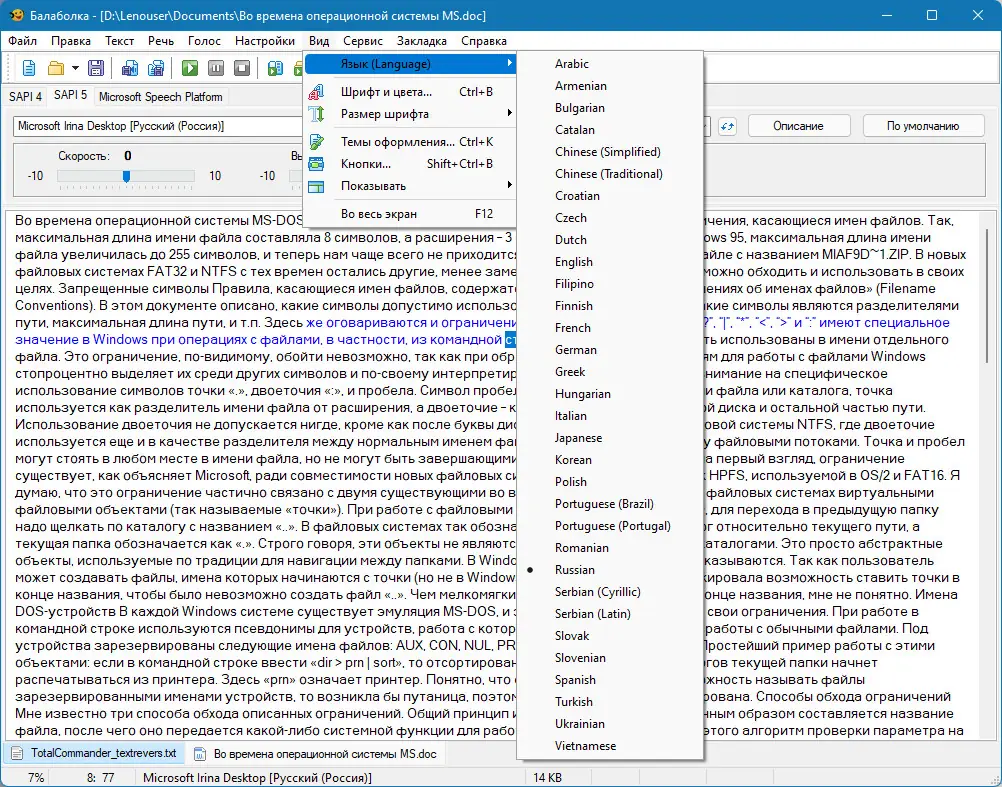
Task: Click the Open file folder icon
Action: click(x=55, y=68)
